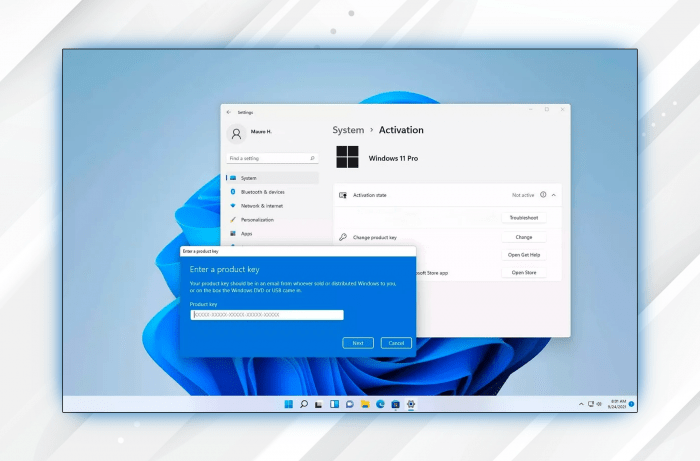
Task: Open Bluetooth & devices settings
Action: (262, 192)
